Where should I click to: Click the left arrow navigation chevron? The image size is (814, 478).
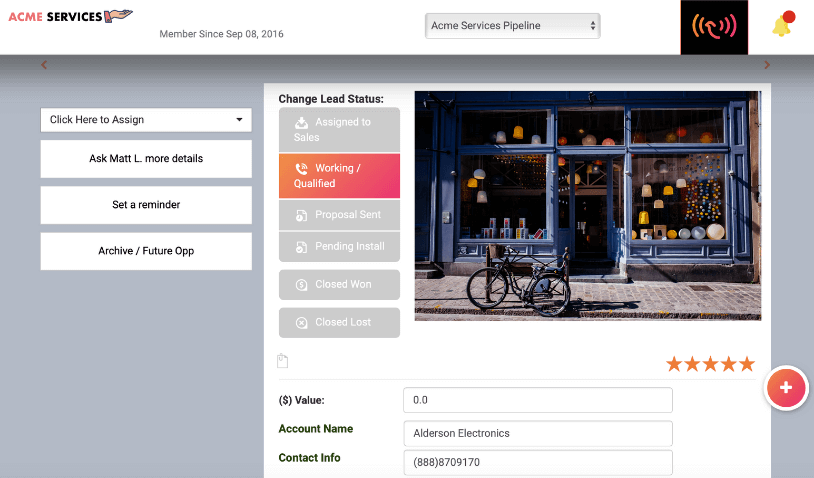tap(44, 65)
